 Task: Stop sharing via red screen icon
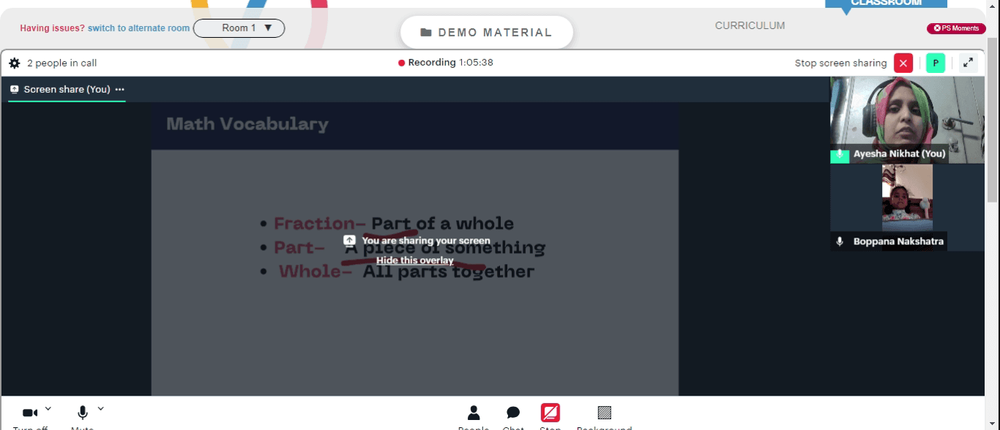pos(550,413)
